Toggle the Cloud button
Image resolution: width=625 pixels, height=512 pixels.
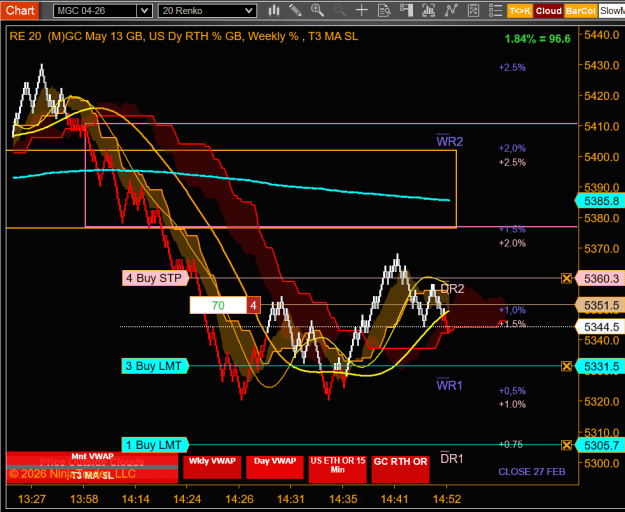pos(548,11)
